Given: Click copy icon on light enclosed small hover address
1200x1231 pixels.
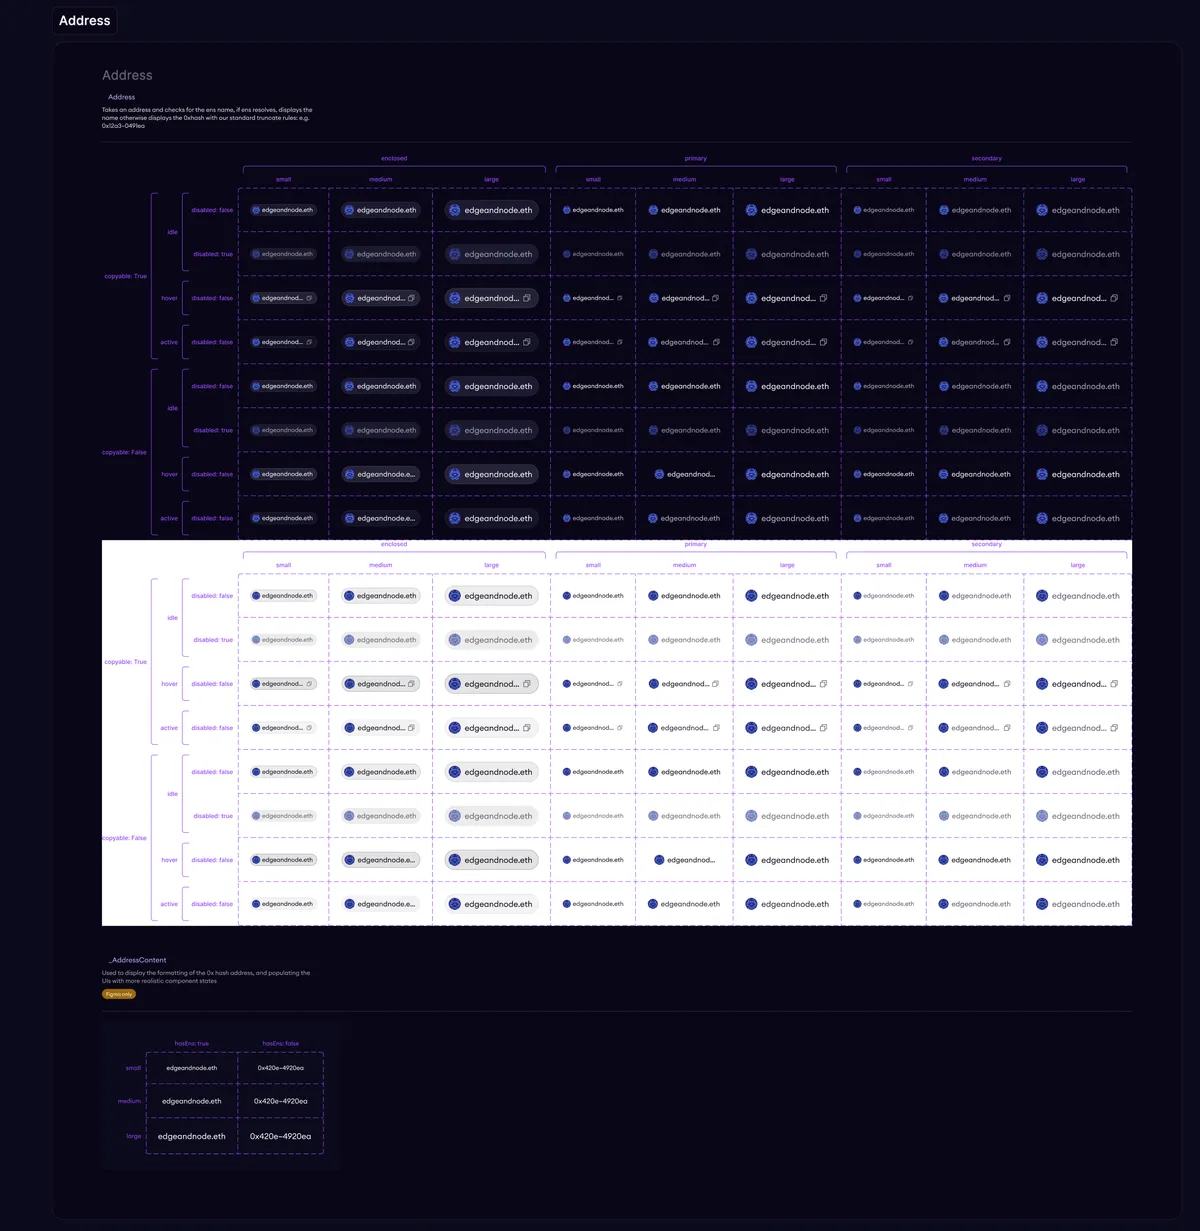Looking at the screenshot, I should [309, 684].
